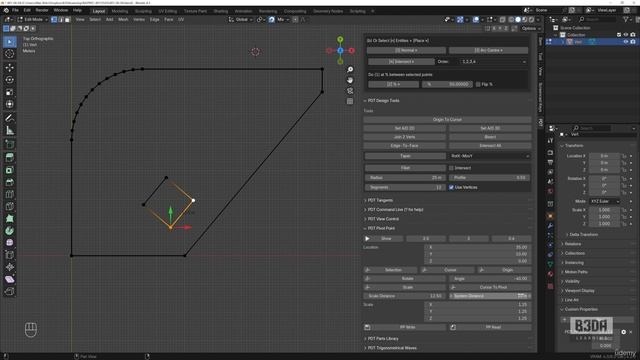Toggle visibility eye of Vert object in outliner
This screenshot has height=360, width=640.
pyautogui.click(x=626, y=42)
